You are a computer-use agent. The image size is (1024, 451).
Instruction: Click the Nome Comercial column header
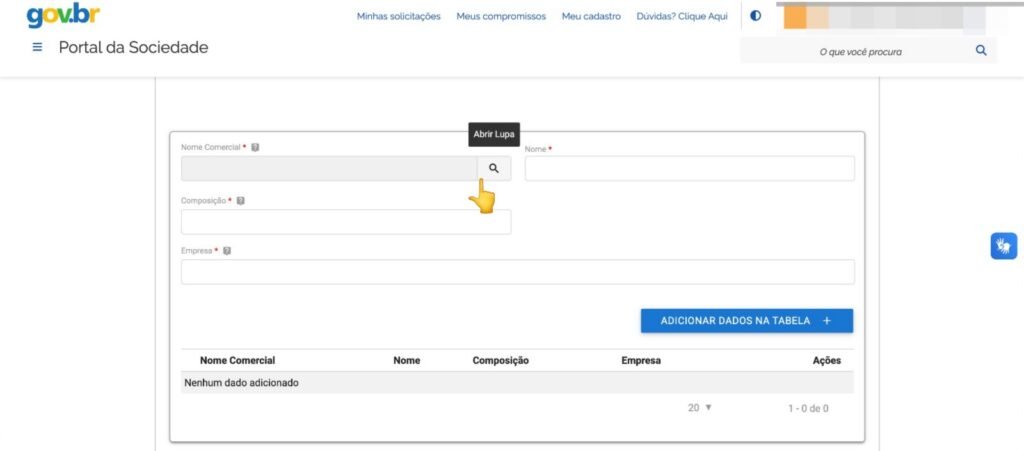[237, 360]
